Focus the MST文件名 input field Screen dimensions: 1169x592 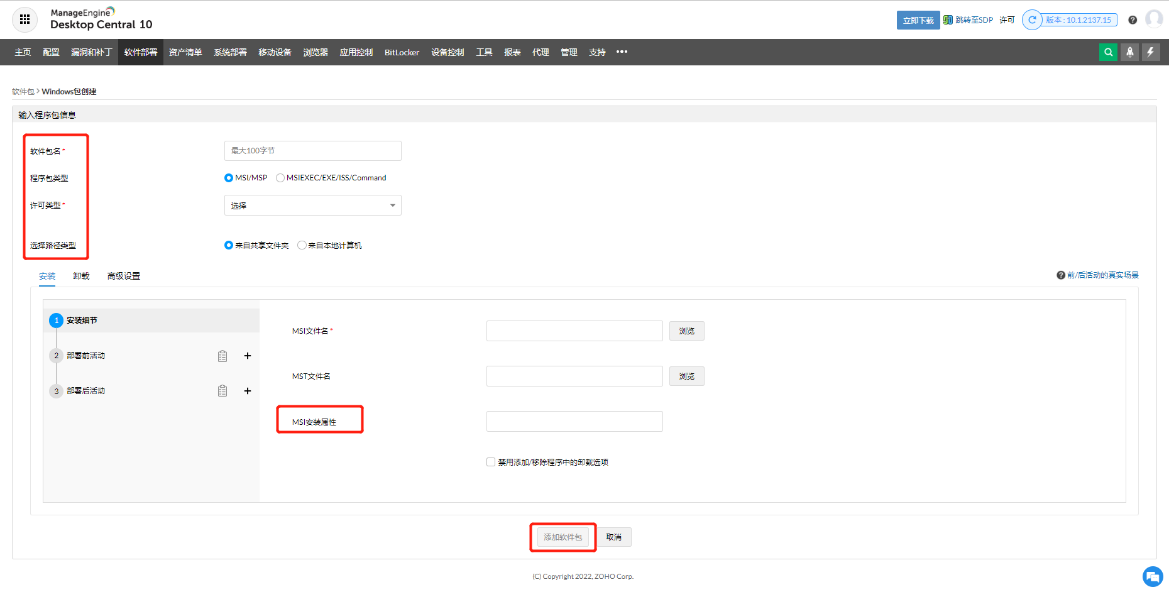[574, 377]
